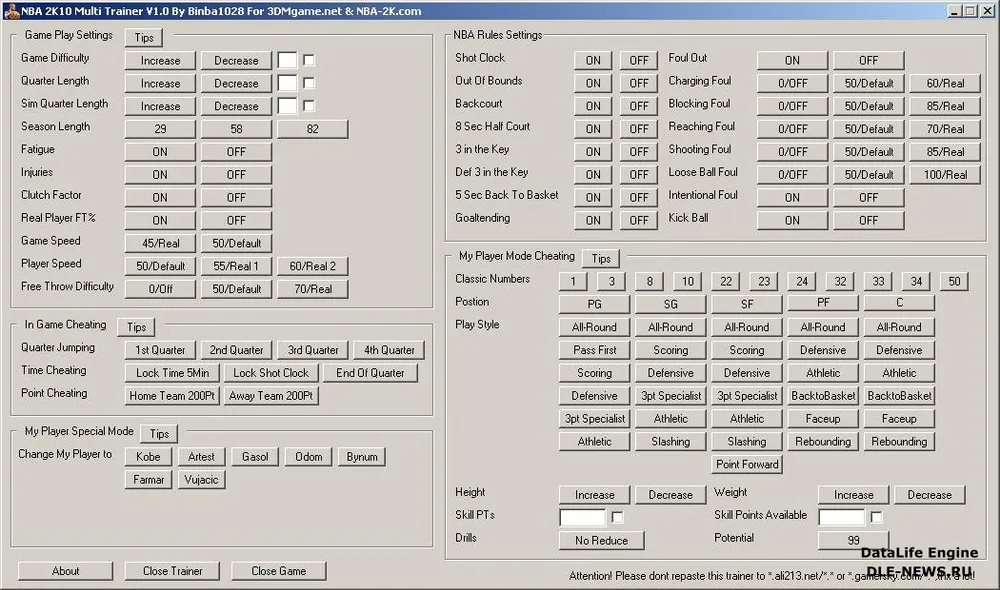Enable the Game Difficulty checkbox
1000x590 pixels.
309,60
